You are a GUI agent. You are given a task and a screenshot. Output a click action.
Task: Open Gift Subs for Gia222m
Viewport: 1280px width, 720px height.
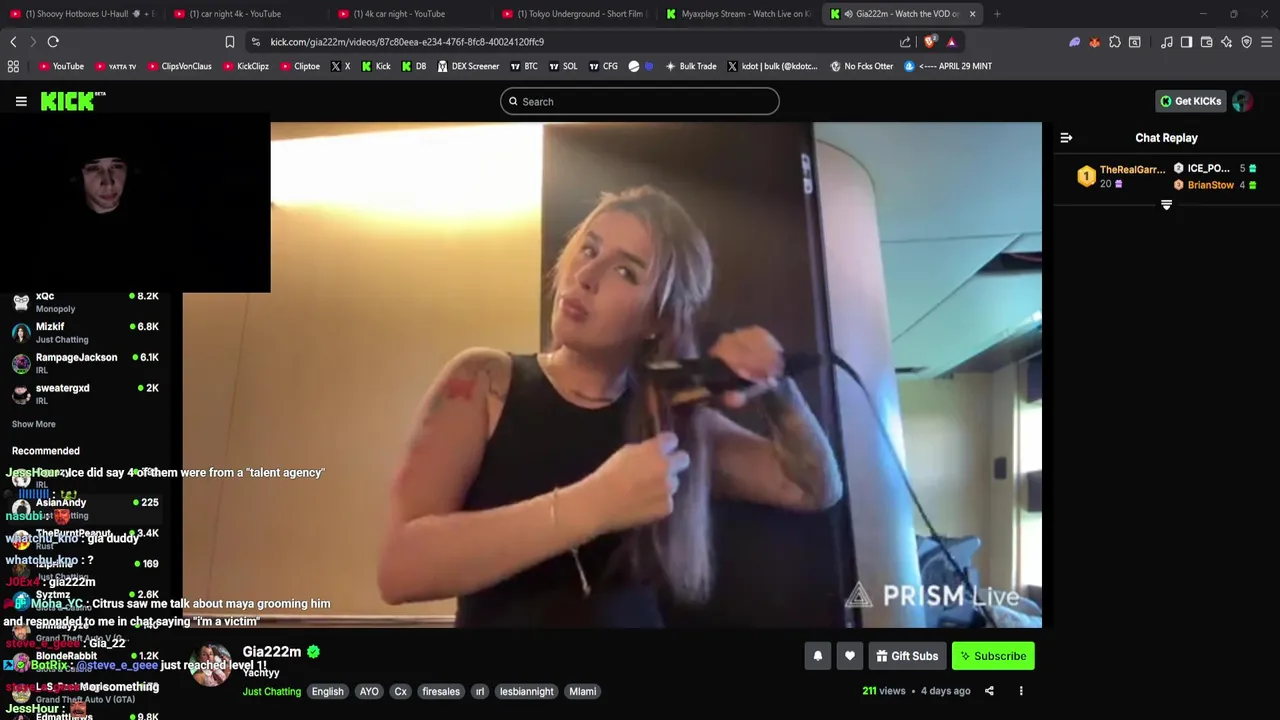[x=907, y=656]
